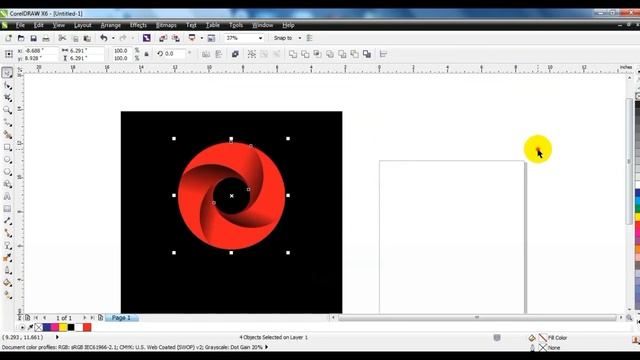This screenshot has width=640, height=360.
Task: Select the Pick tool in the toolbox
Action: pos(7,73)
